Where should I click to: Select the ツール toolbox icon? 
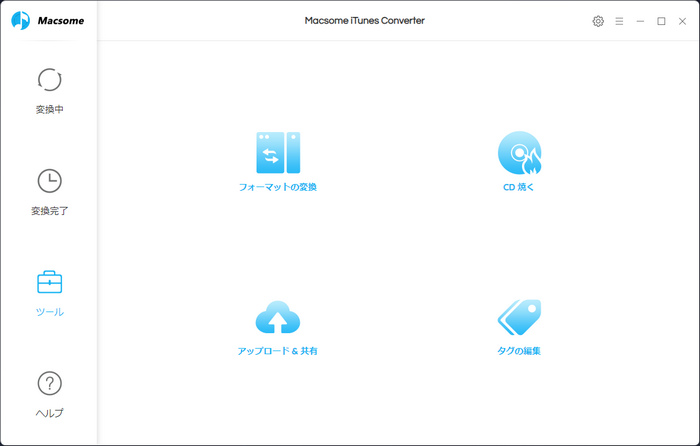tap(49, 282)
